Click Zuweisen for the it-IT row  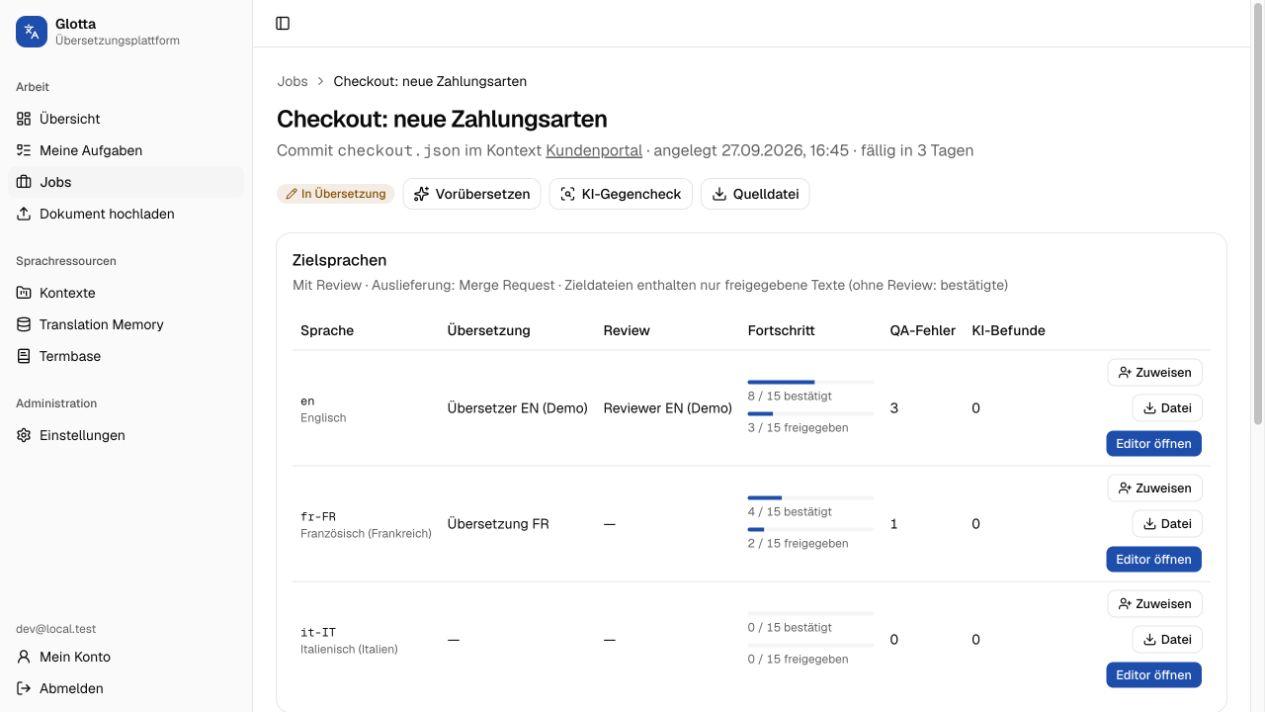1155,604
